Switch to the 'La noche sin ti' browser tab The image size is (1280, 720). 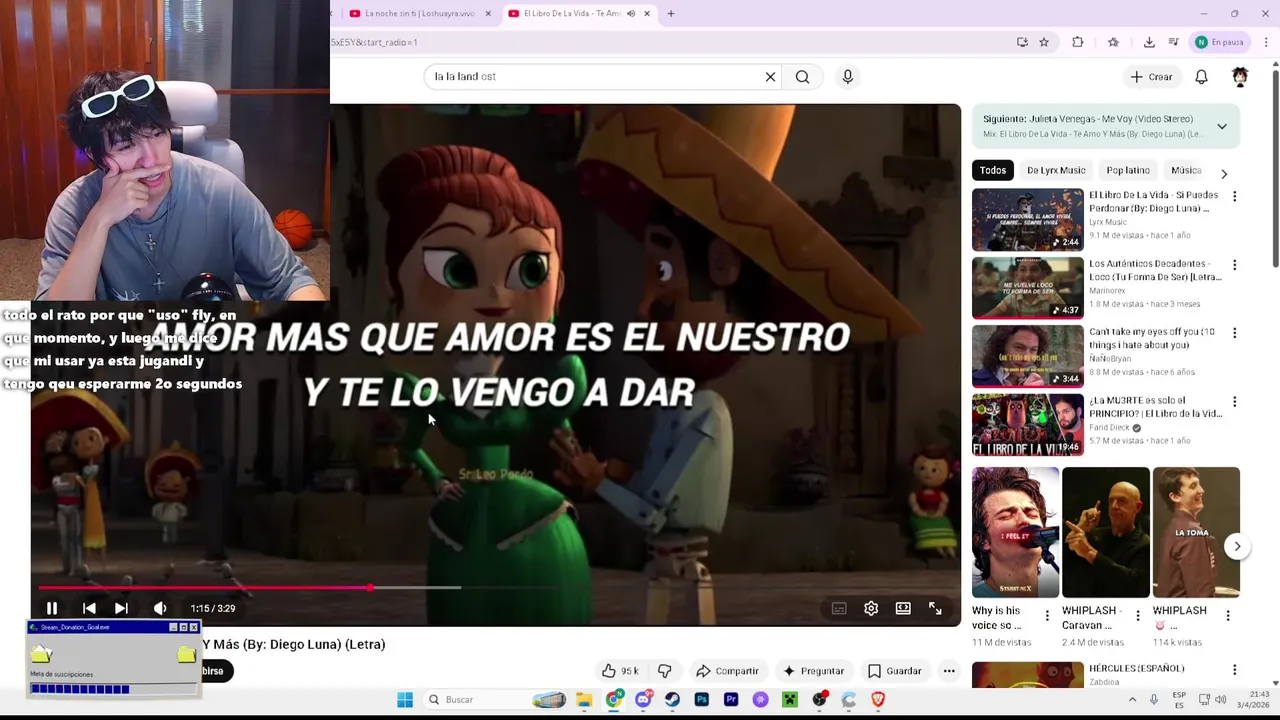[420, 14]
